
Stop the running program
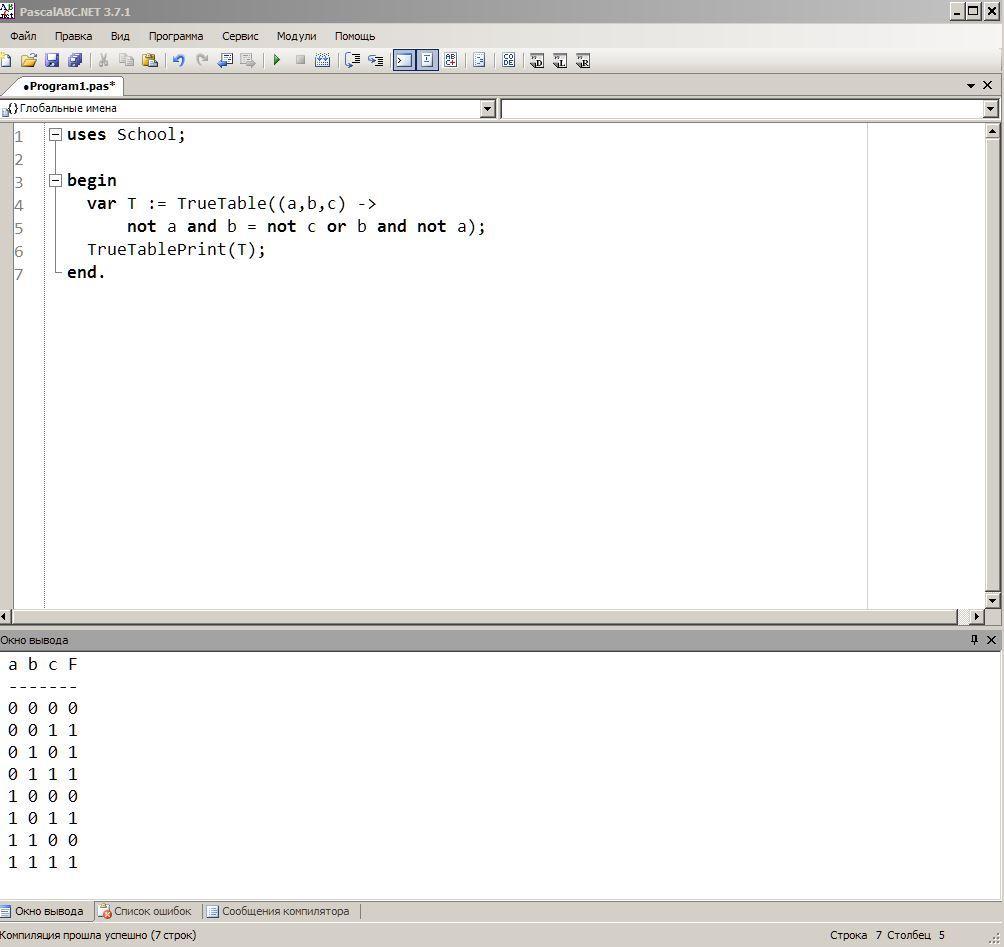click(x=300, y=60)
